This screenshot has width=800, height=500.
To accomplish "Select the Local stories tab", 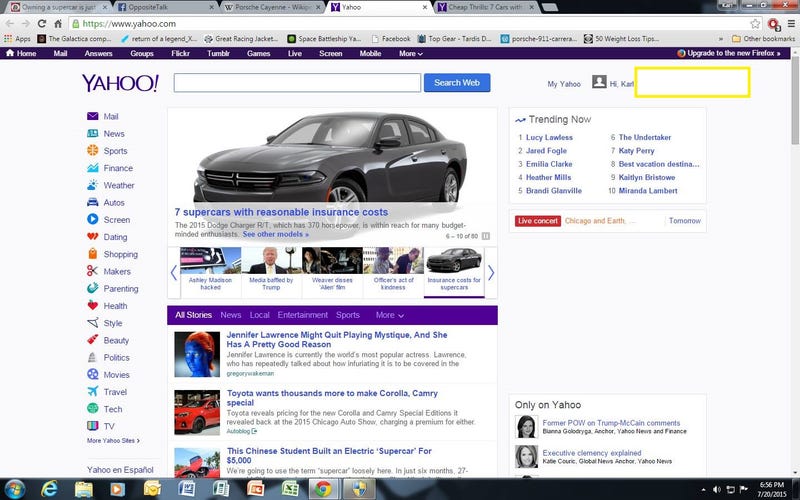I will pyautogui.click(x=259, y=315).
